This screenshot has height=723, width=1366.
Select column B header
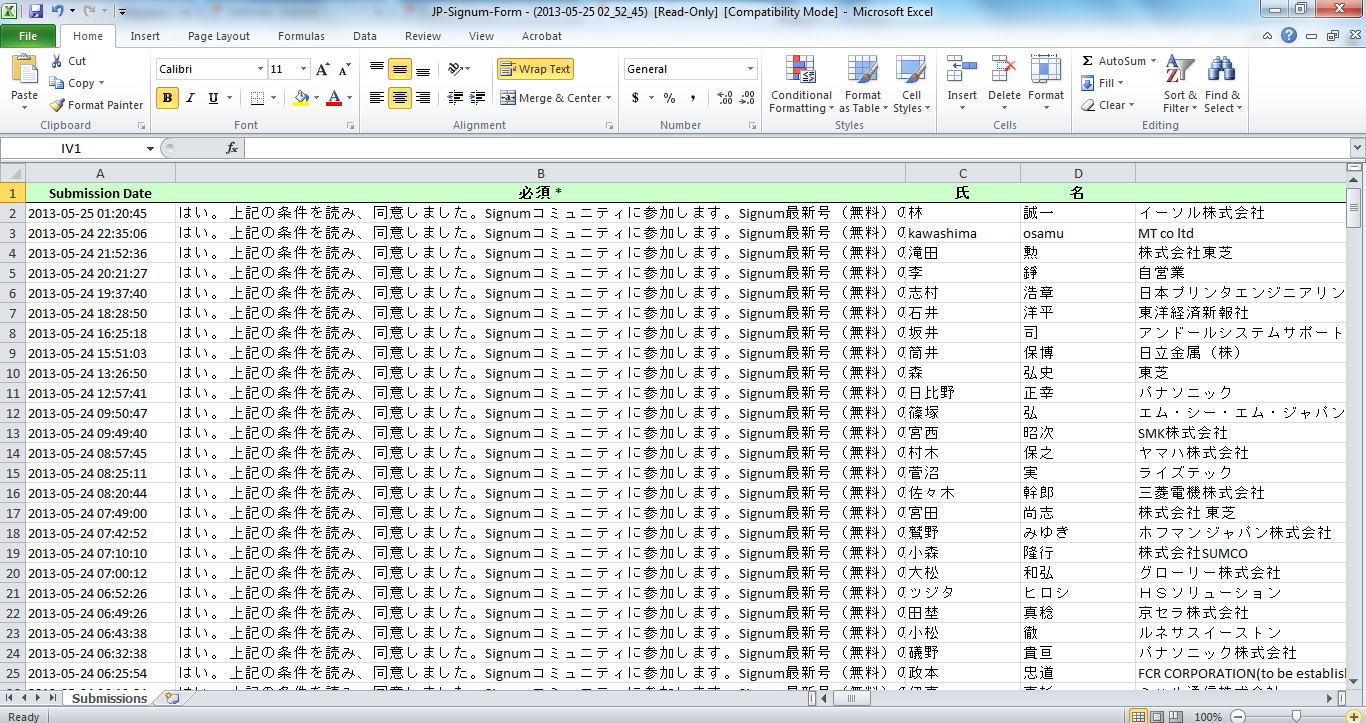click(541, 174)
